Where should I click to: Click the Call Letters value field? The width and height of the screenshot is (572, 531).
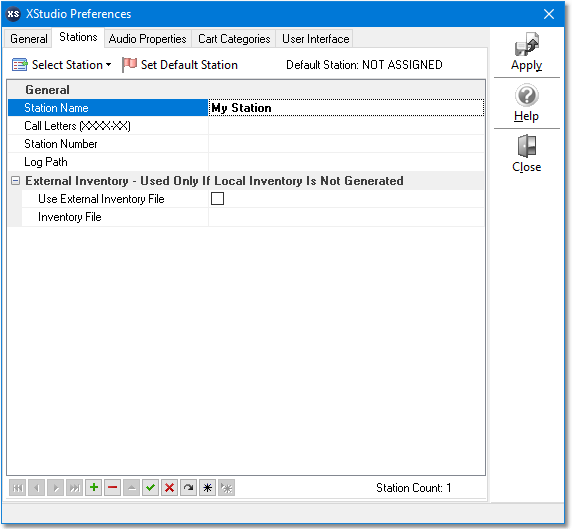(346, 126)
